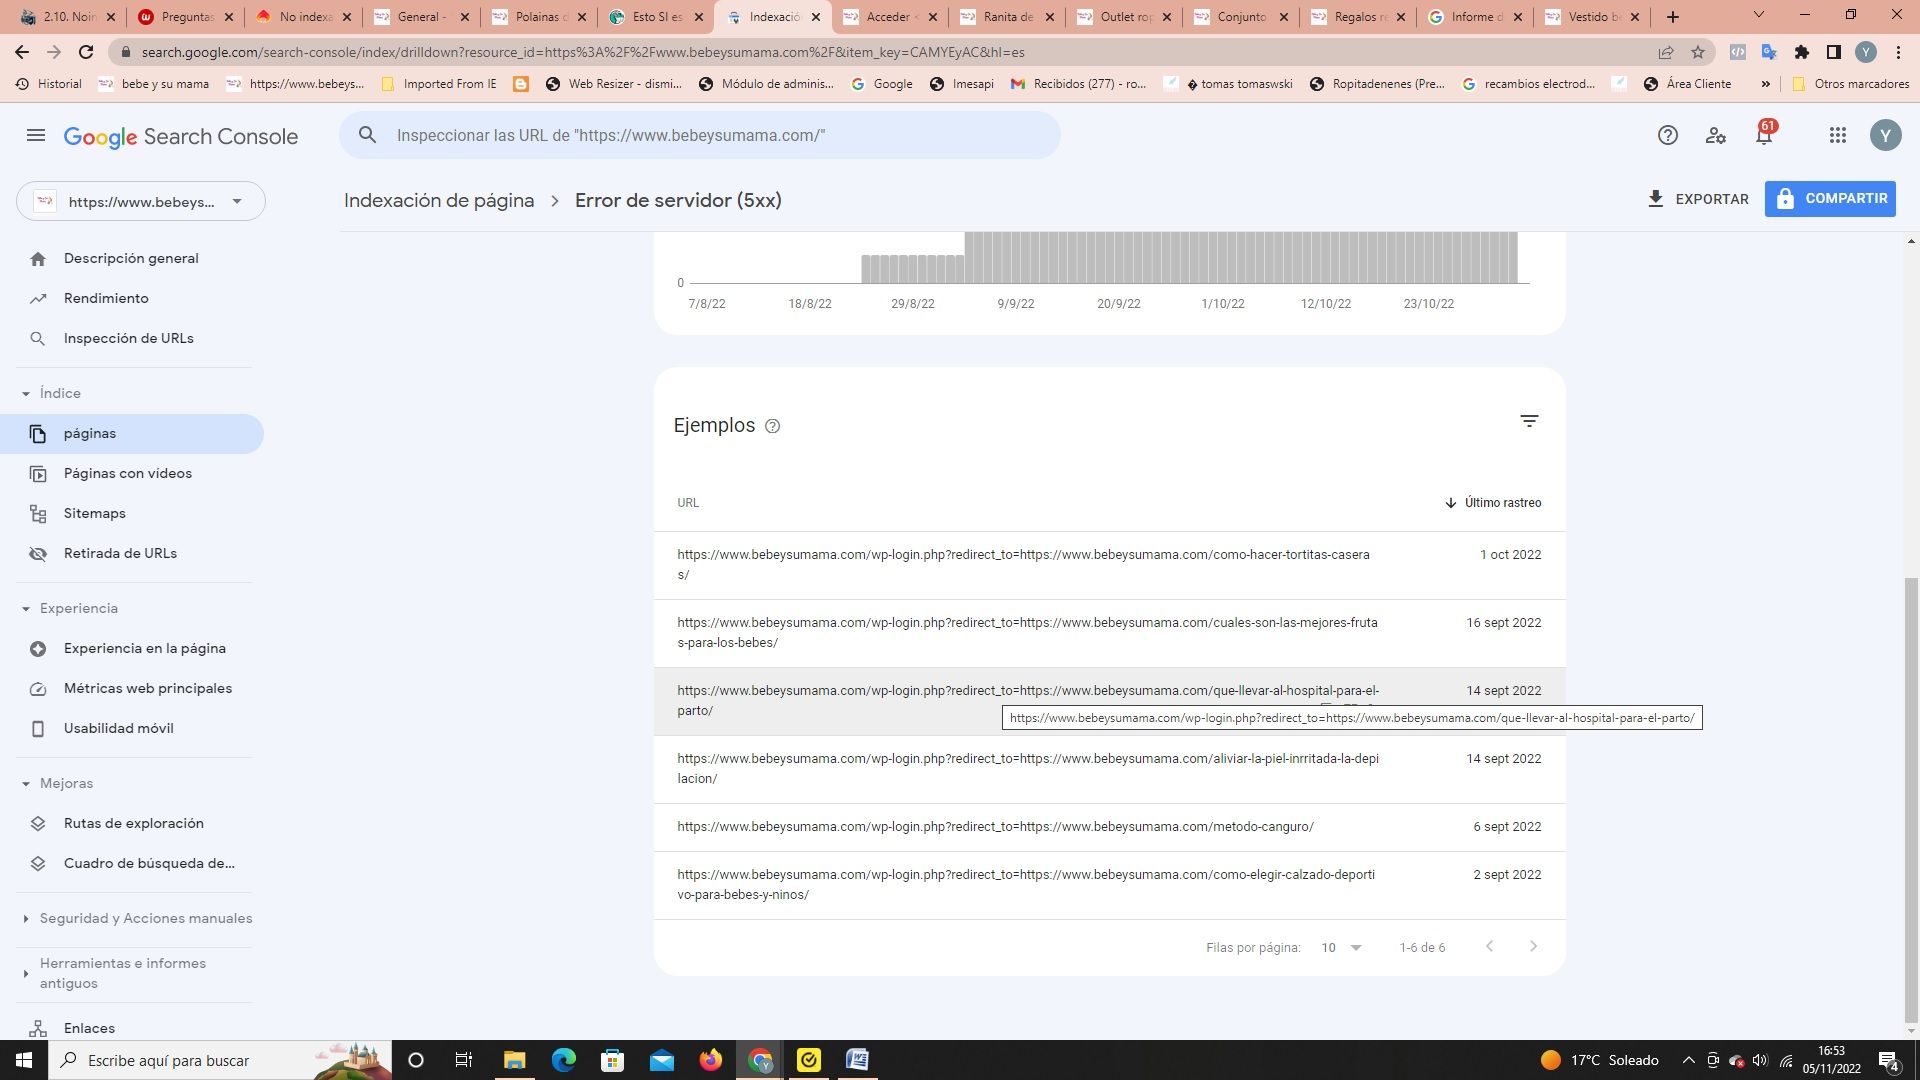Screen dimensions: 1920x1080
Task: Open users and permissions icon
Action: [1716, 135]
